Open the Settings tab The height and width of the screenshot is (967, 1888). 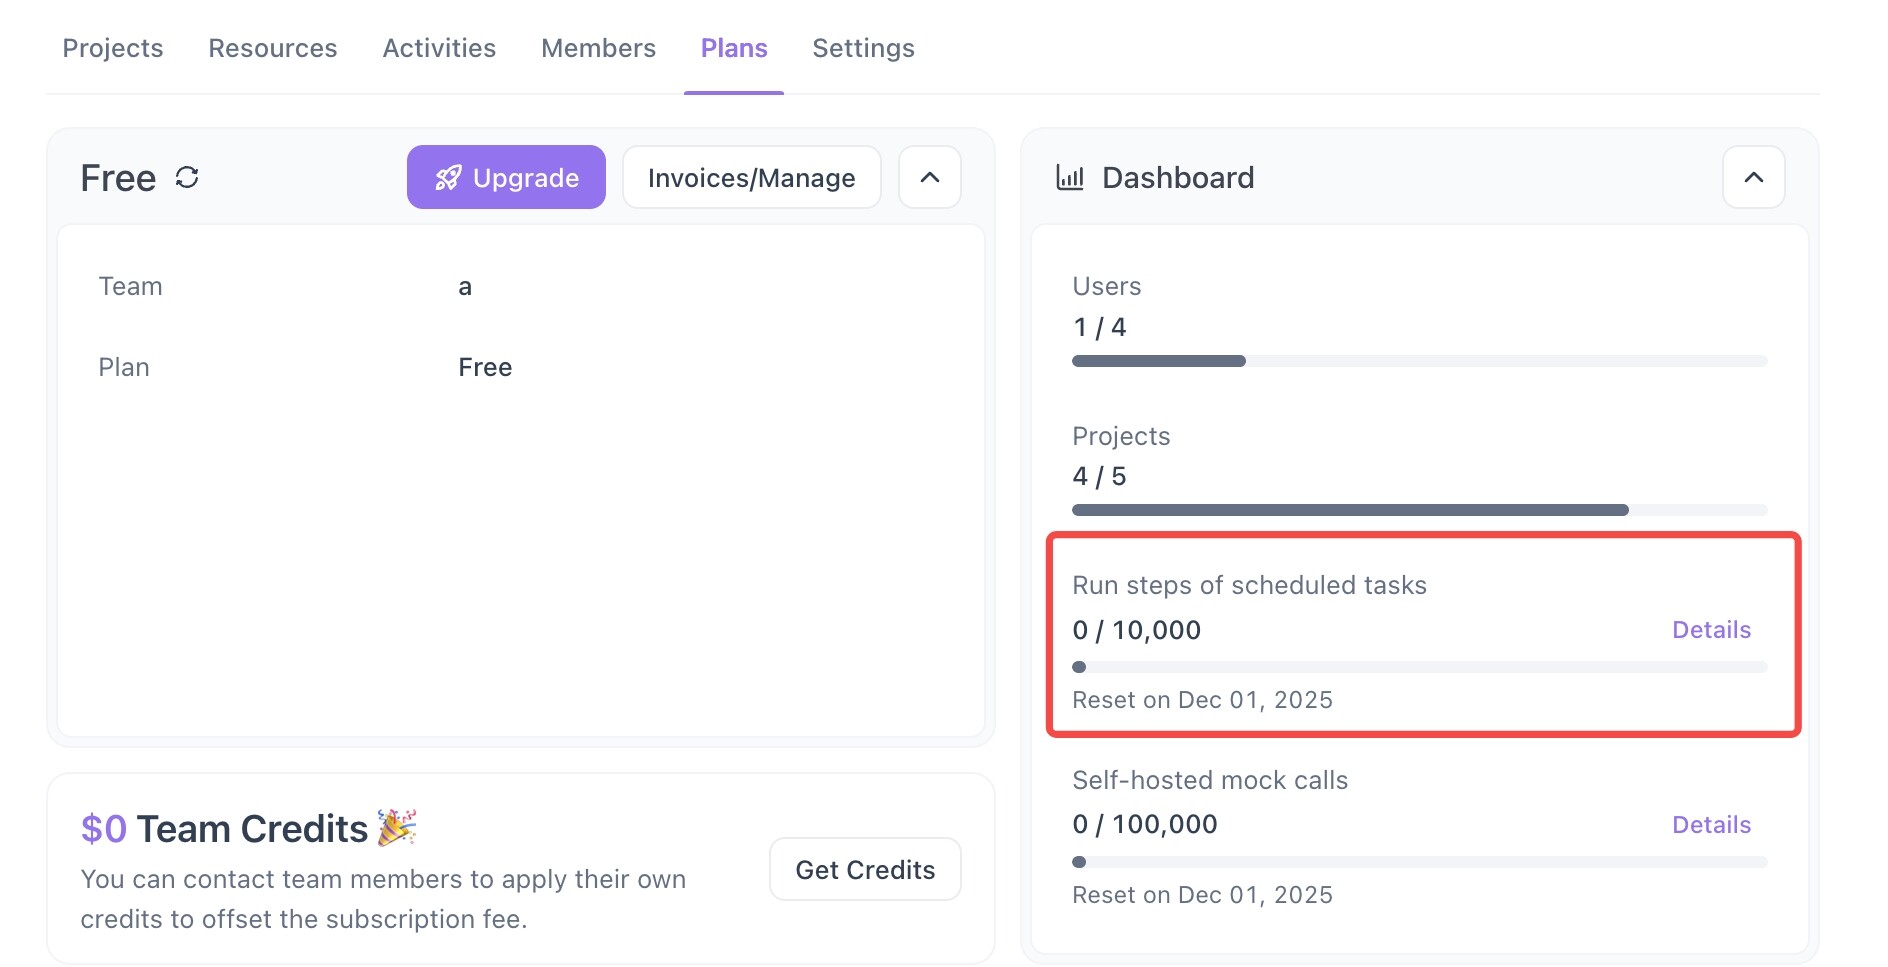pos(863,48)
